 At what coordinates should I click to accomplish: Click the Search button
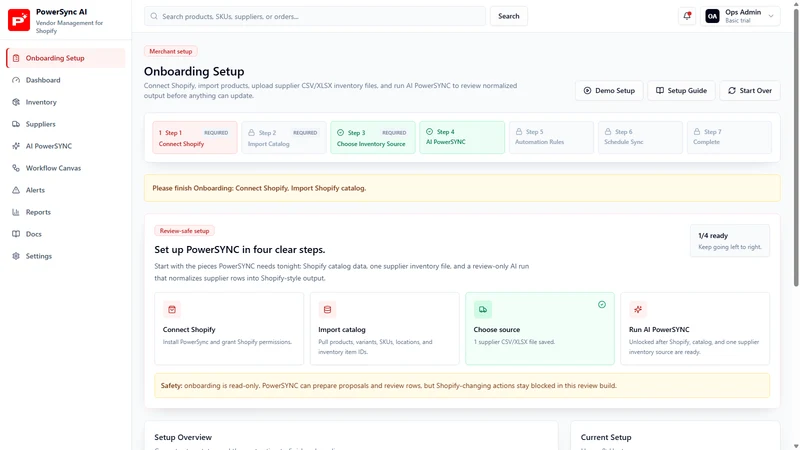point(509,16)
